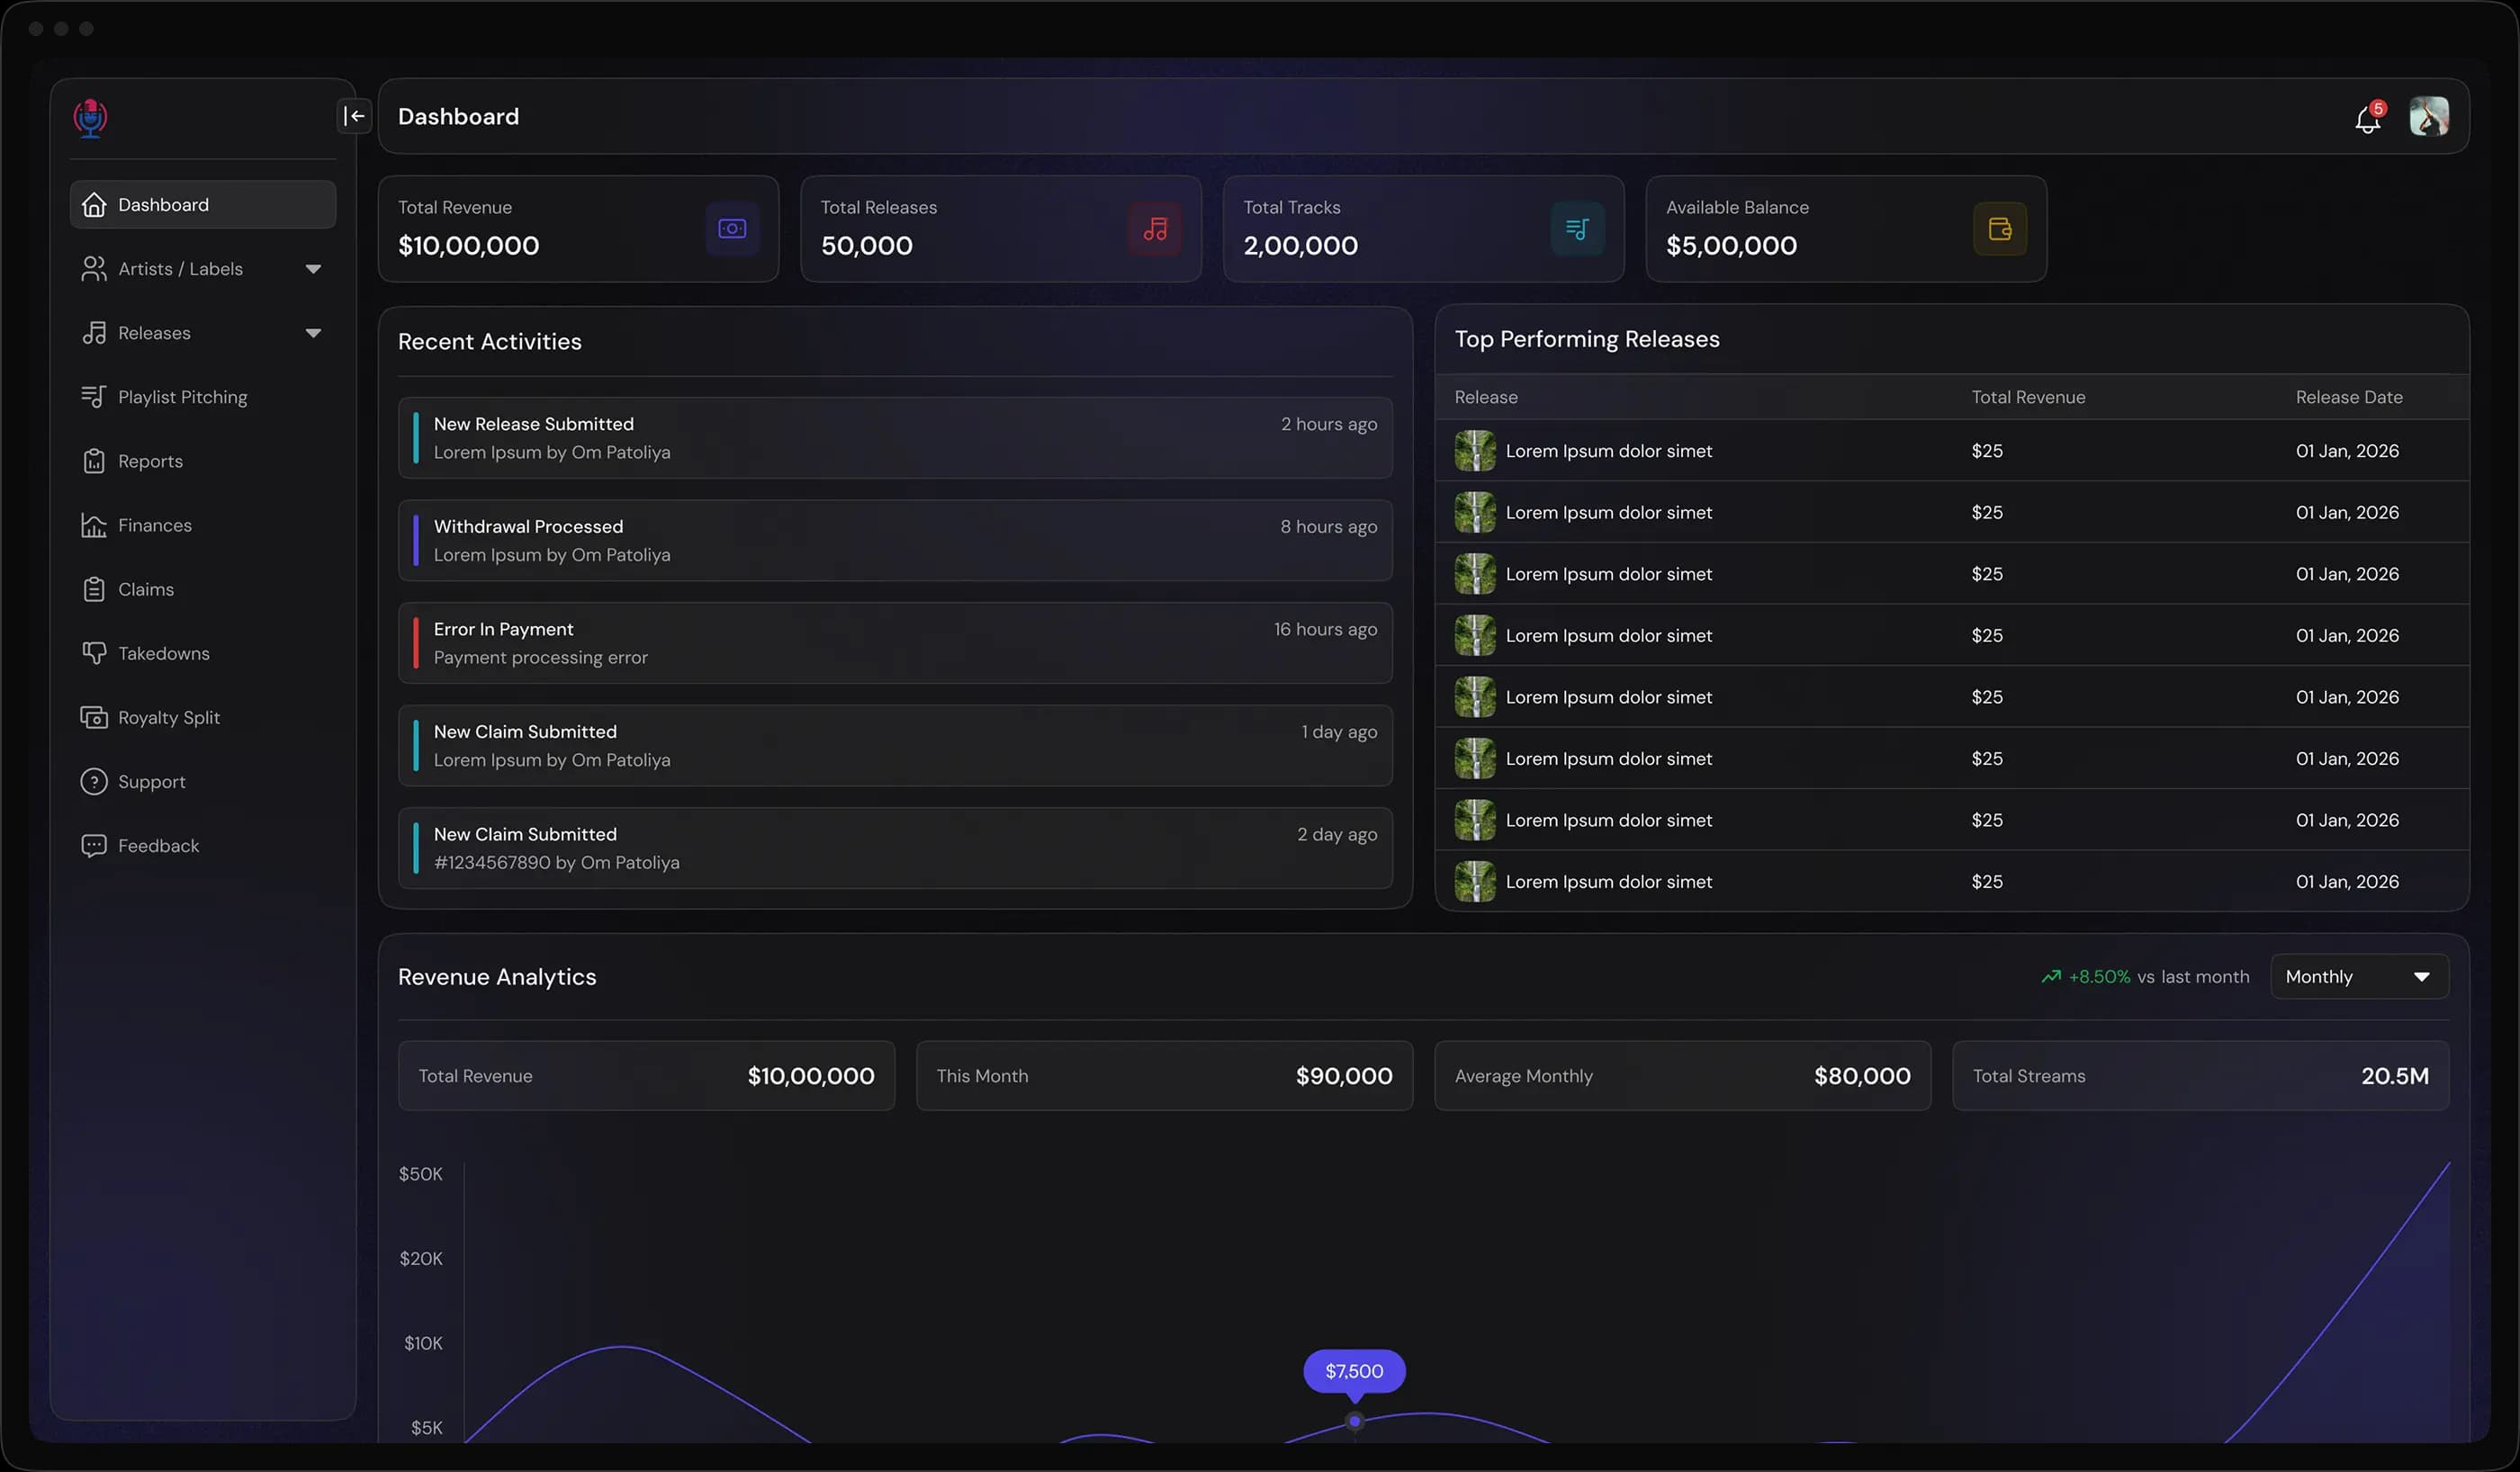This screenshot has width=2520, height=1472.
Task: Click the Release column header
Action: click(x=1486, y=397)
